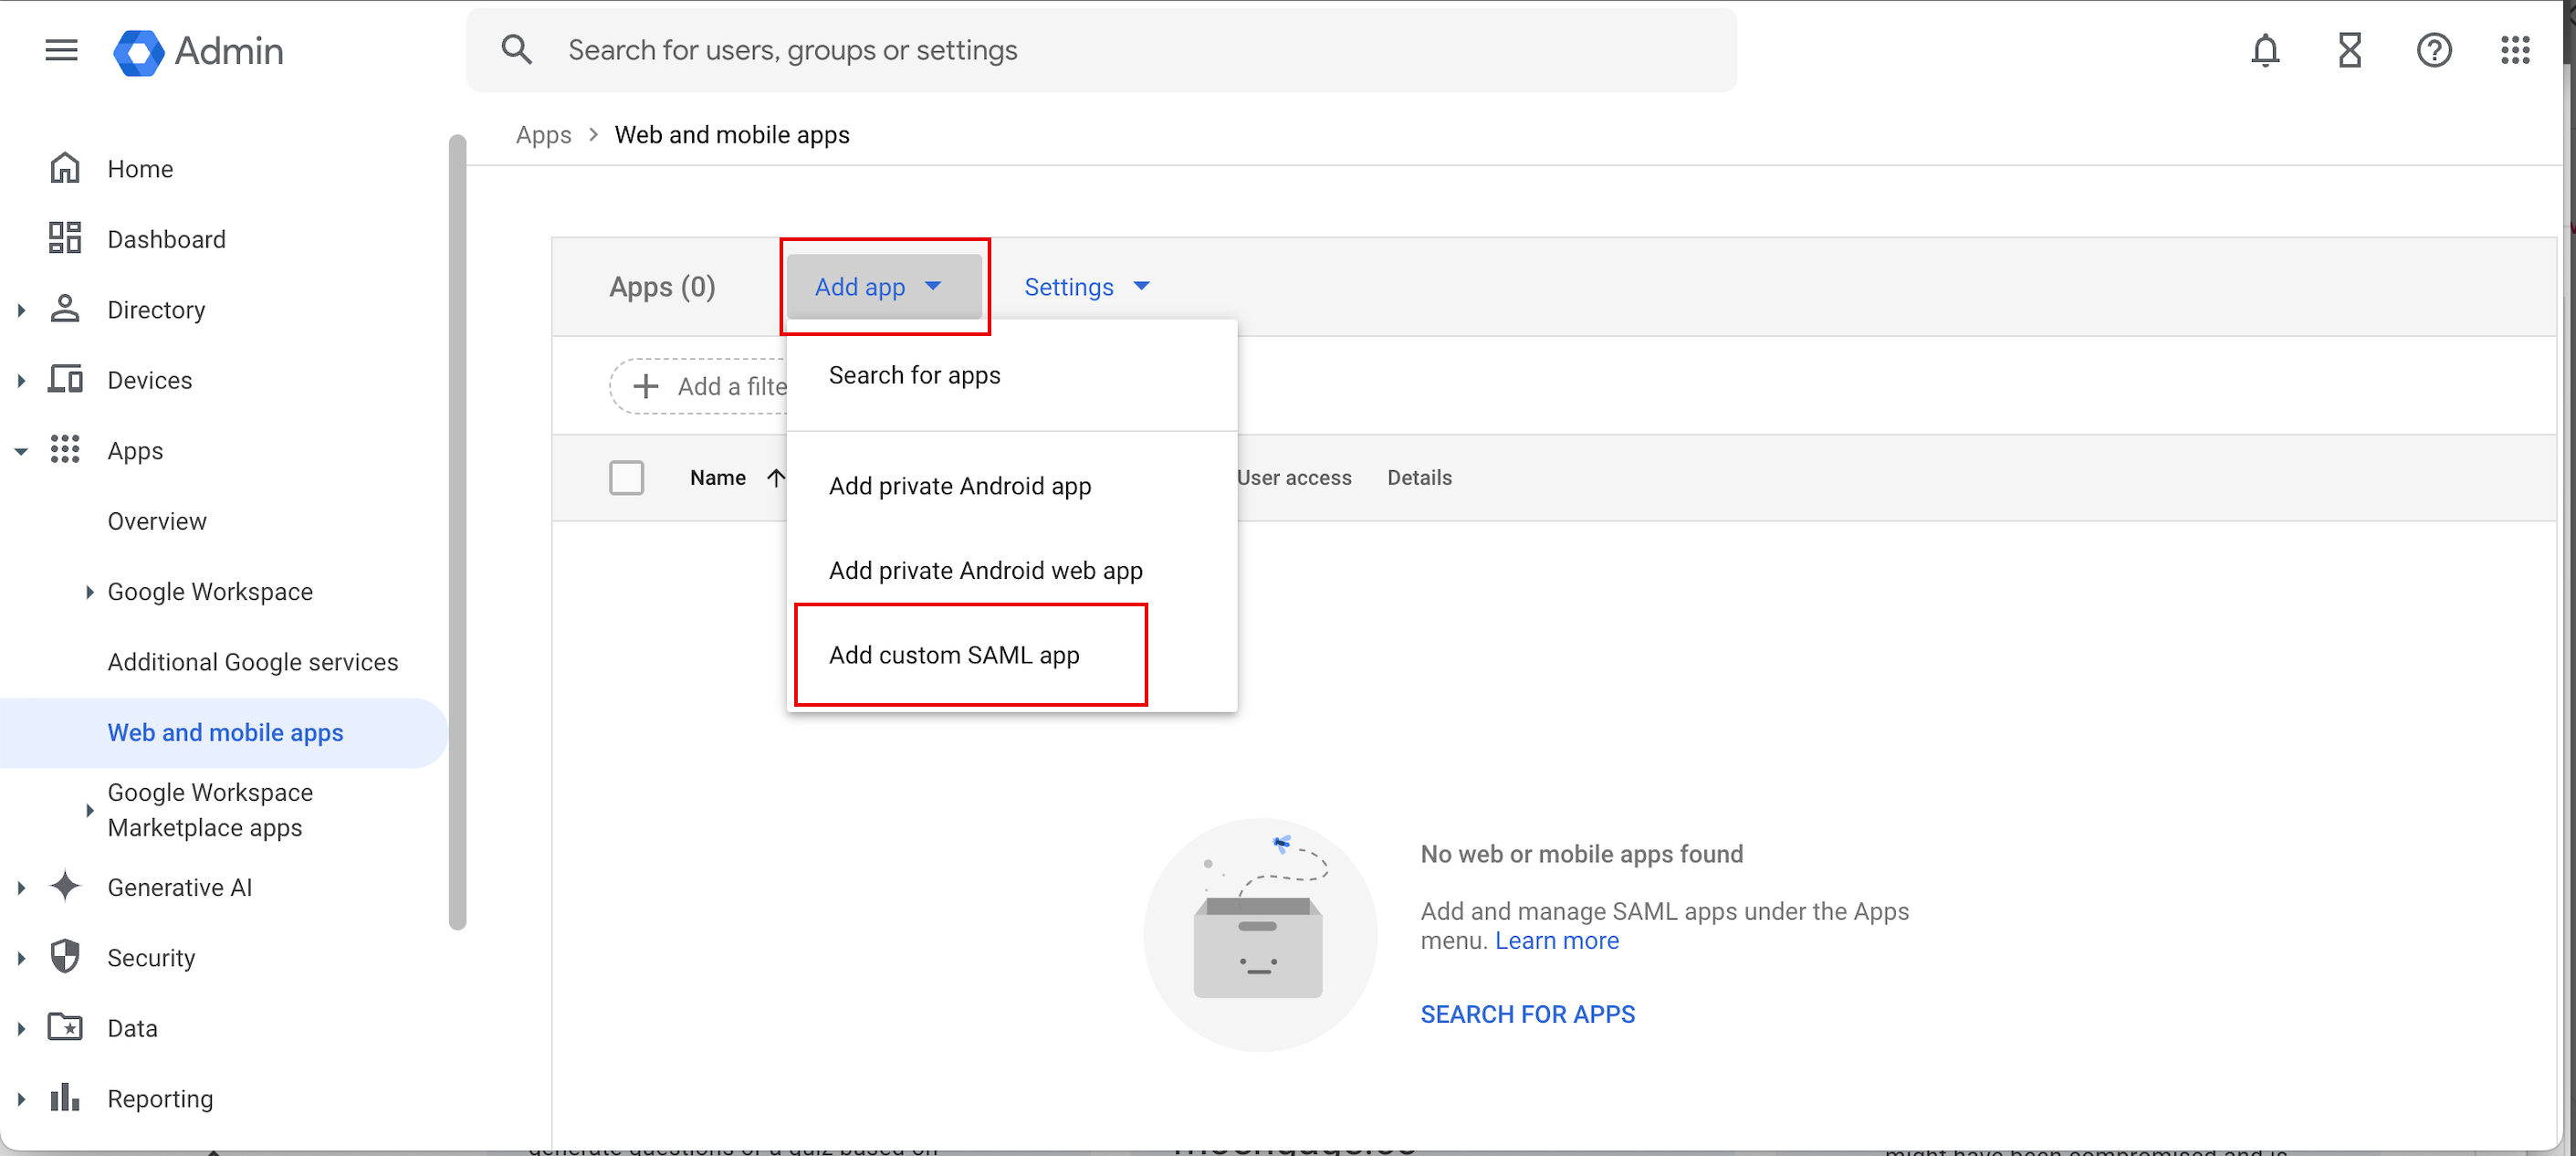Select Add custom SAML app
The width and height of the screenshot is (2576, 1156).
tap(953, 655)
